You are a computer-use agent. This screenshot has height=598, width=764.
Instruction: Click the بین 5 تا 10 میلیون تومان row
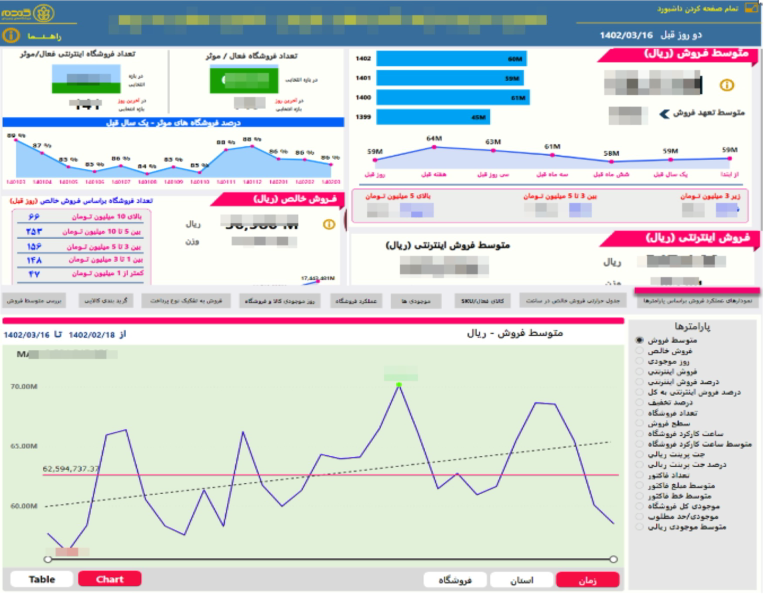(x=81, y=231)
